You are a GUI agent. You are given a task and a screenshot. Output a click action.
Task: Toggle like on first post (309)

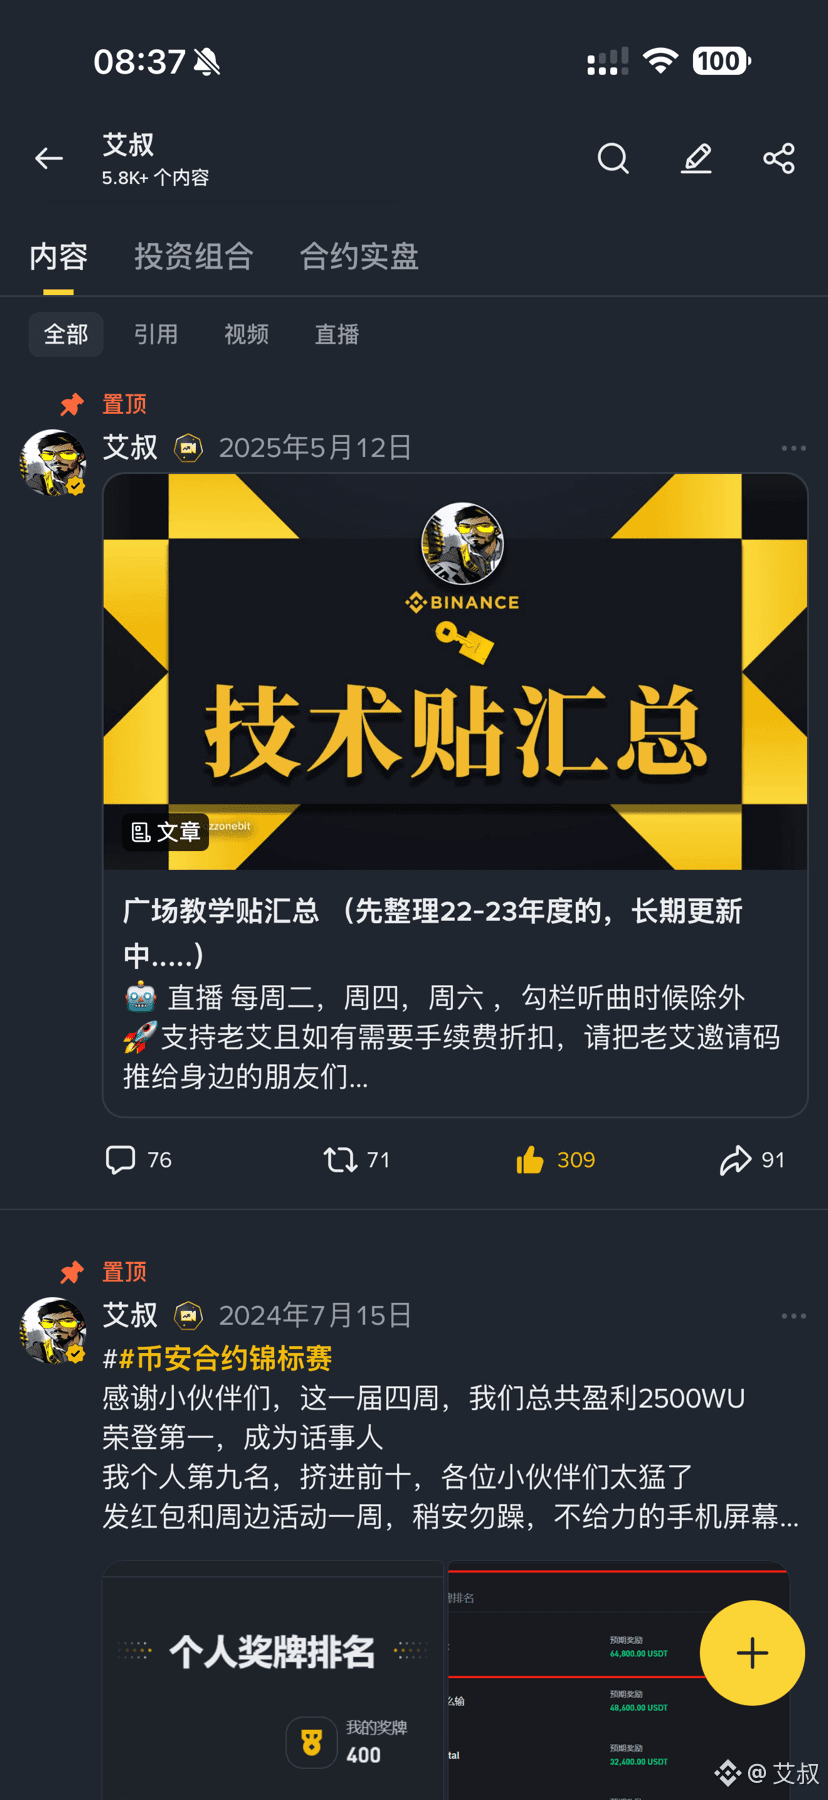tap(555, 1160)
